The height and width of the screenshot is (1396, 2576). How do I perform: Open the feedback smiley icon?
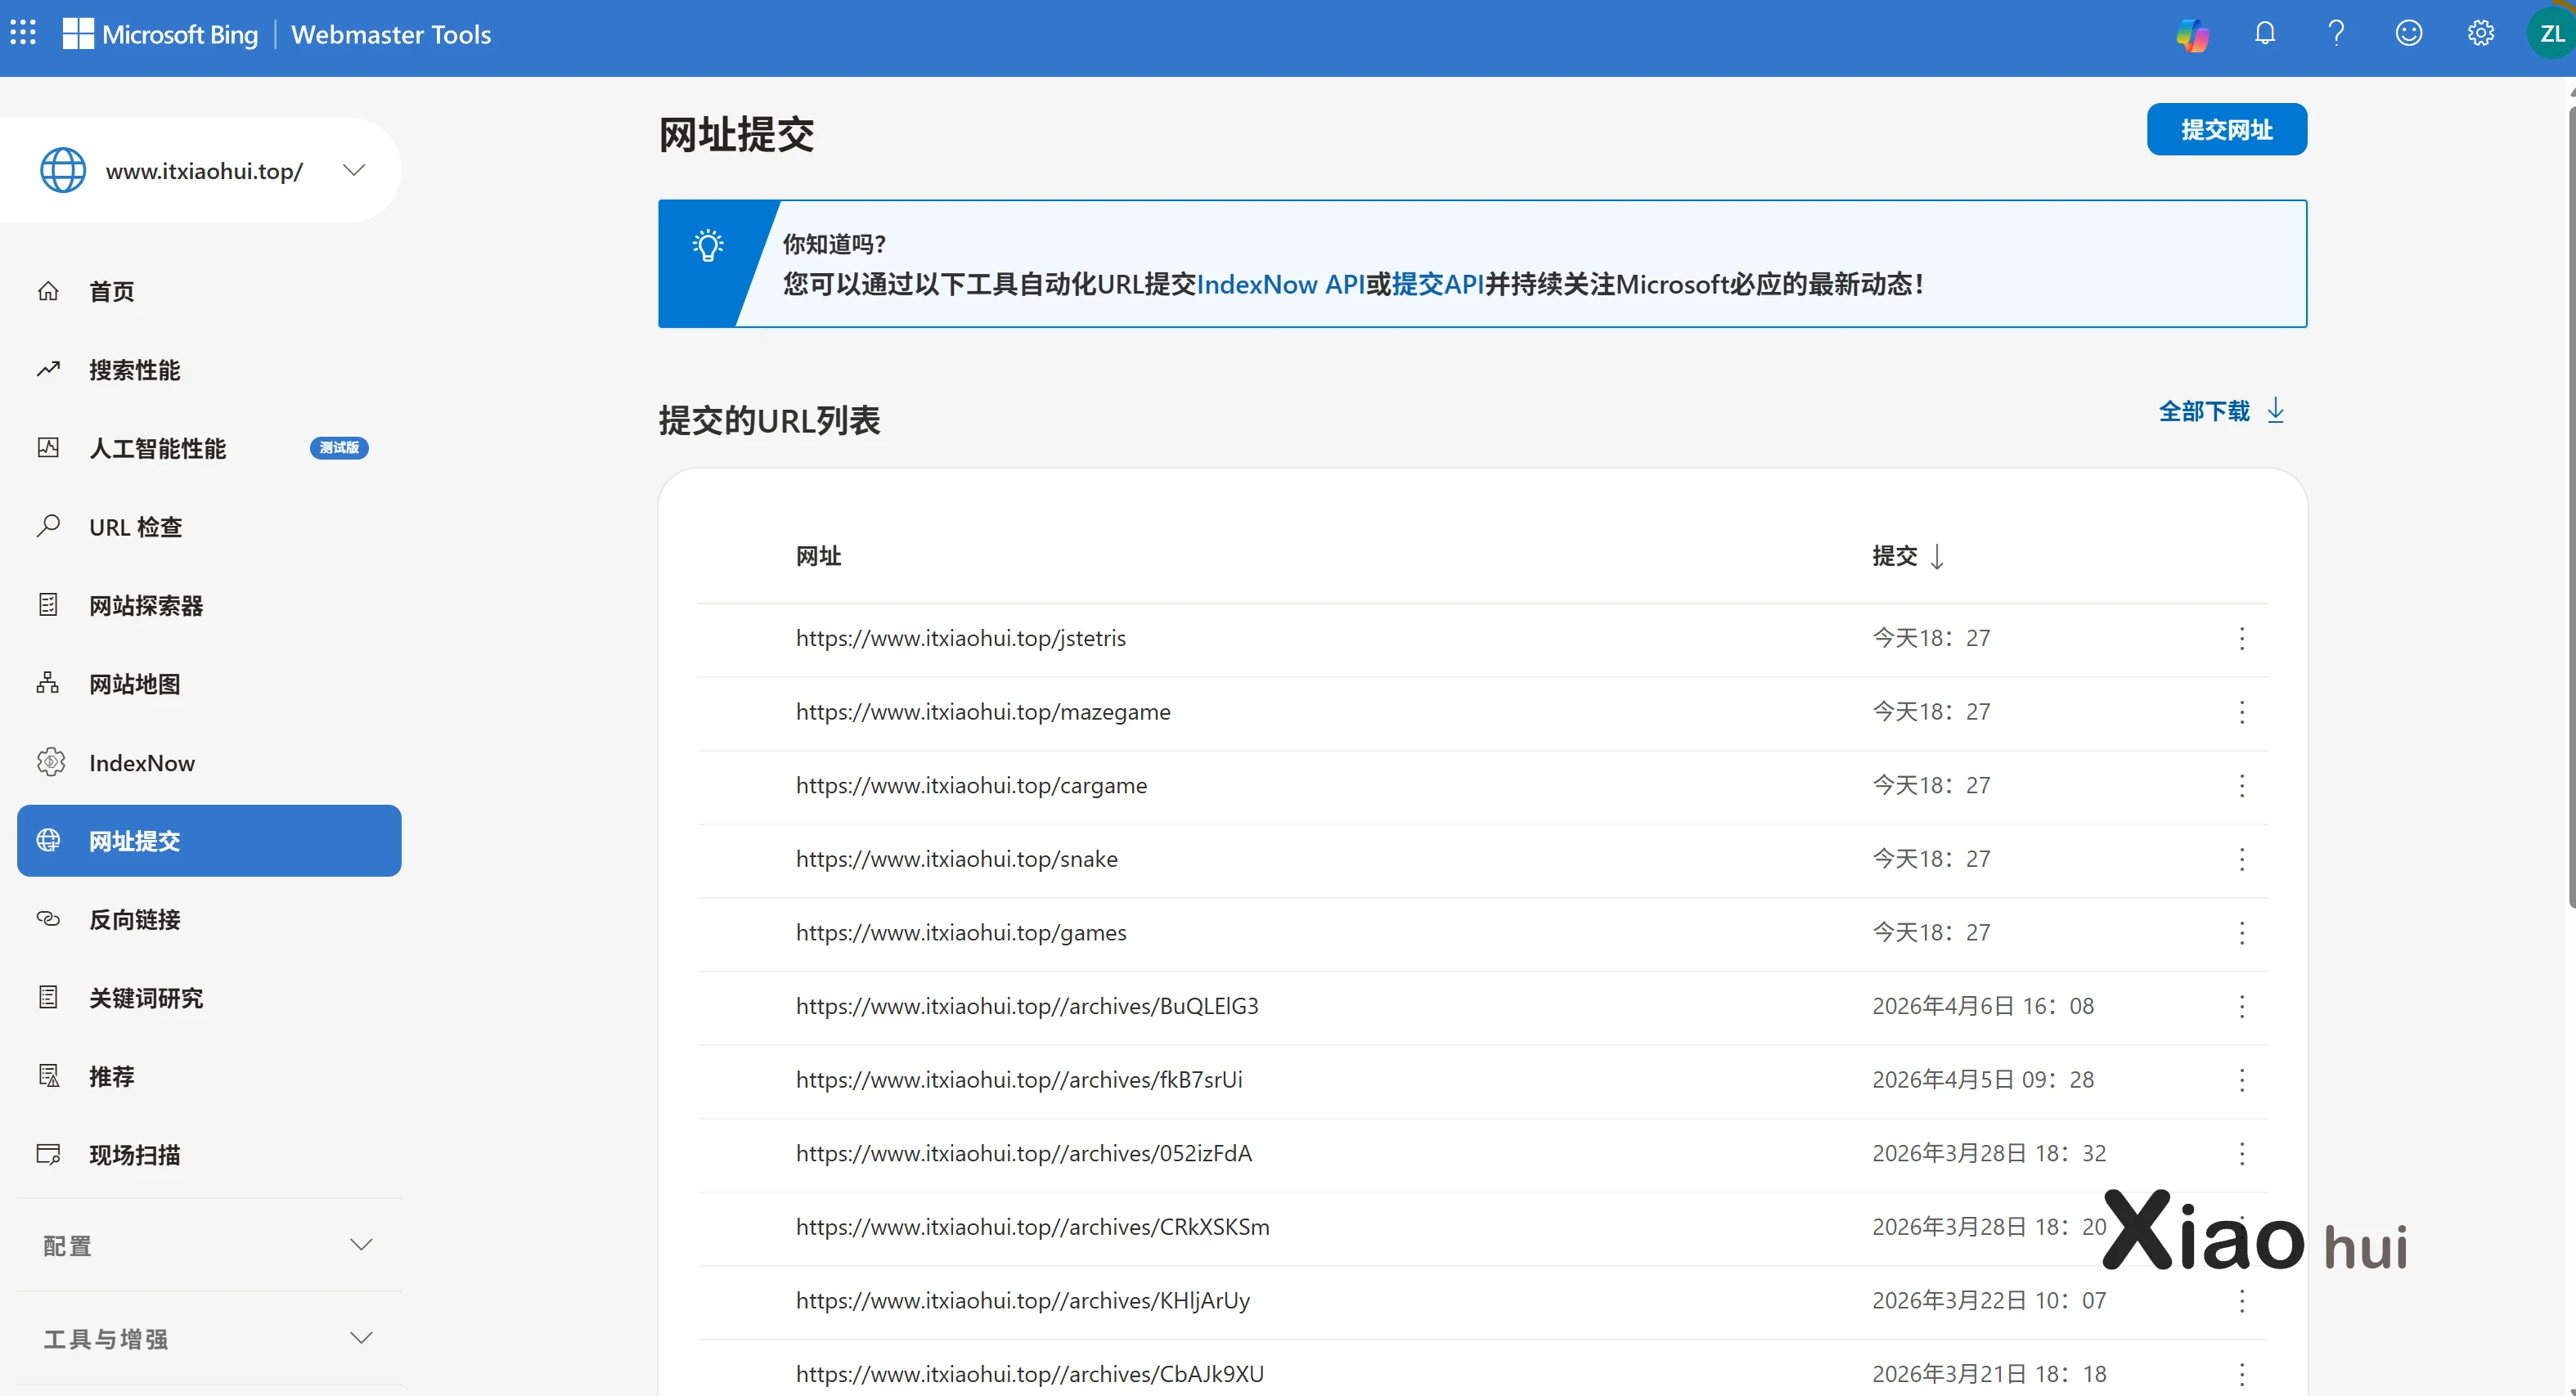[x=2408, y=33]
